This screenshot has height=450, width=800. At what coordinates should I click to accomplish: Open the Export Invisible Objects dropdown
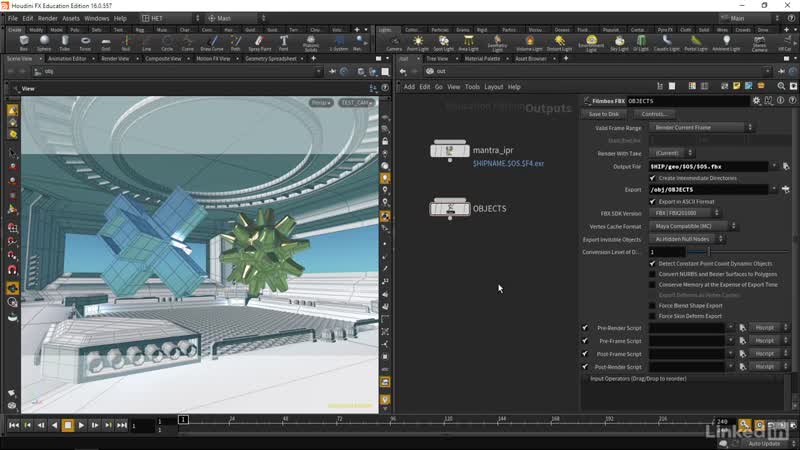click(687, 239)
